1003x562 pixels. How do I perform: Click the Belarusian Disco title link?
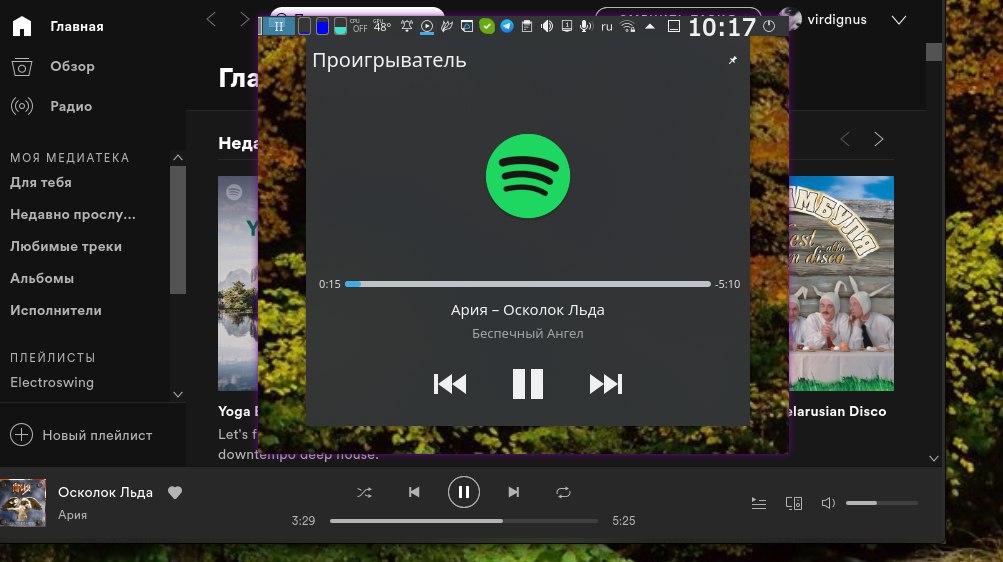click(x=837, y=411)
